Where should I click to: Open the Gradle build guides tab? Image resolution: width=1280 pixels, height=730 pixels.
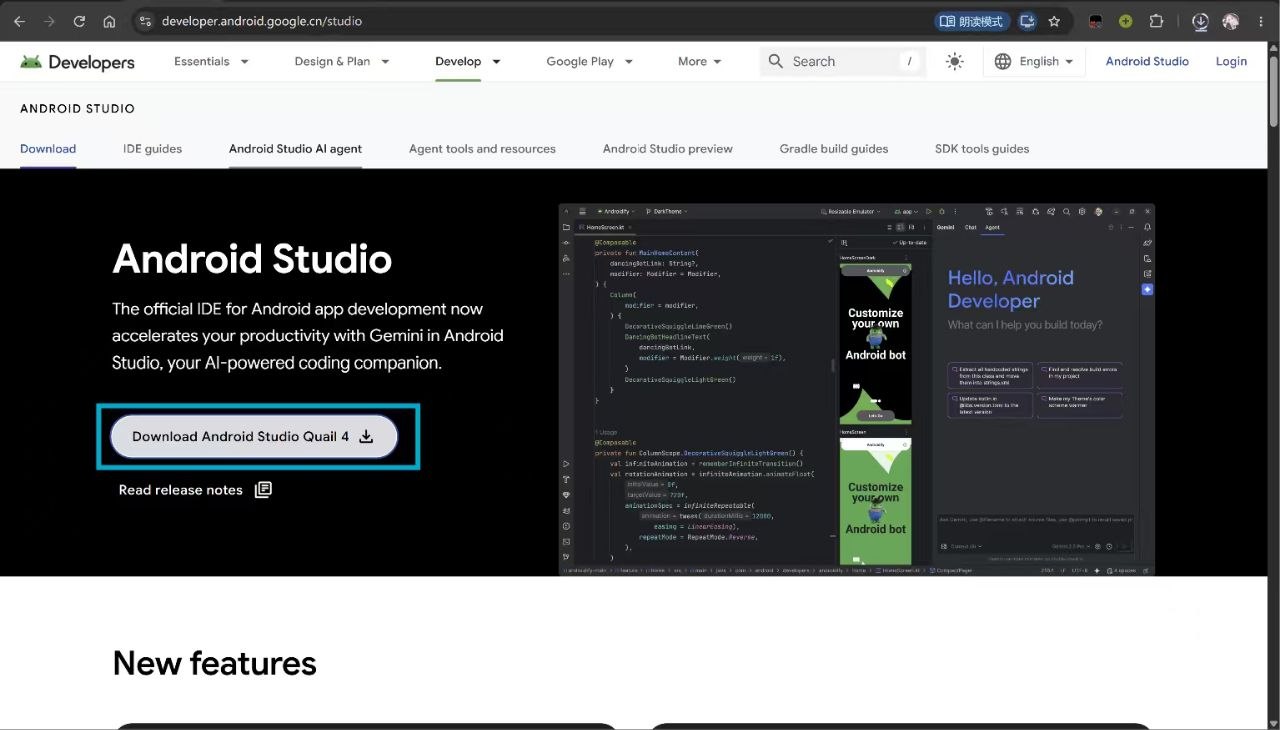click(x=834, y=149)
